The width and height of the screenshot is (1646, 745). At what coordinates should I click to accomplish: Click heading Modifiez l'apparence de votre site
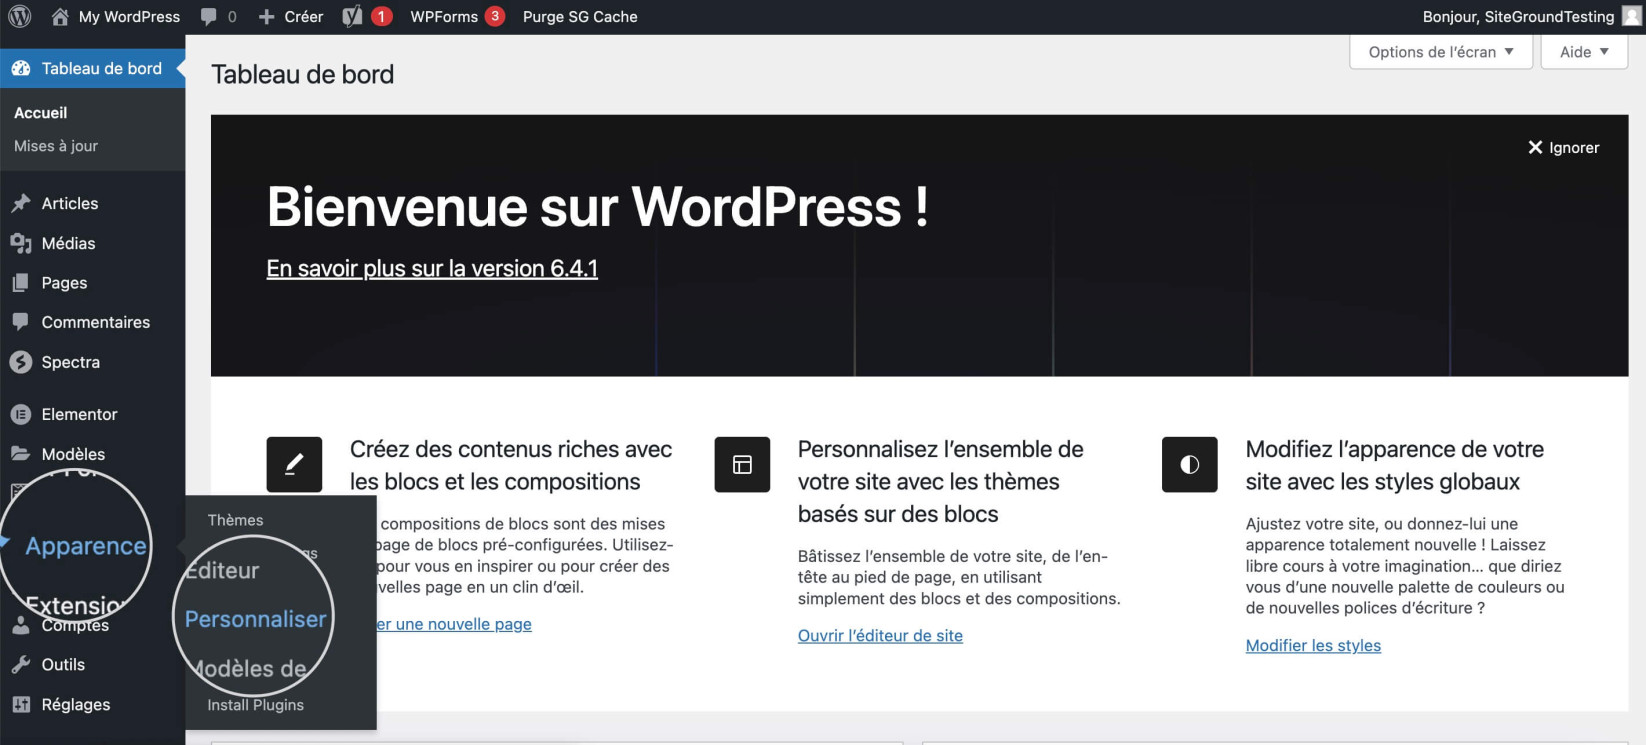coord(1395,466)
